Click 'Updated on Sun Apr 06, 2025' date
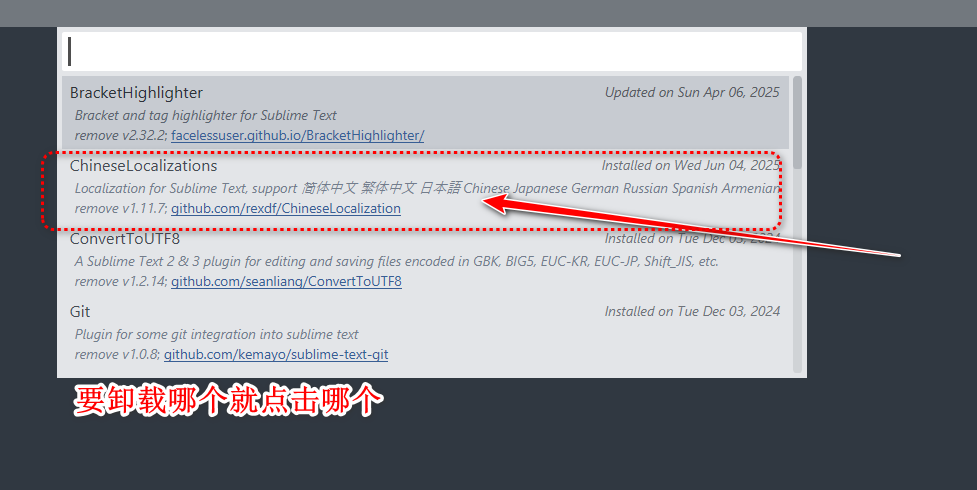The width and height of the screenshot is (977, 490). pyautogui.click(x=692, y=92)
